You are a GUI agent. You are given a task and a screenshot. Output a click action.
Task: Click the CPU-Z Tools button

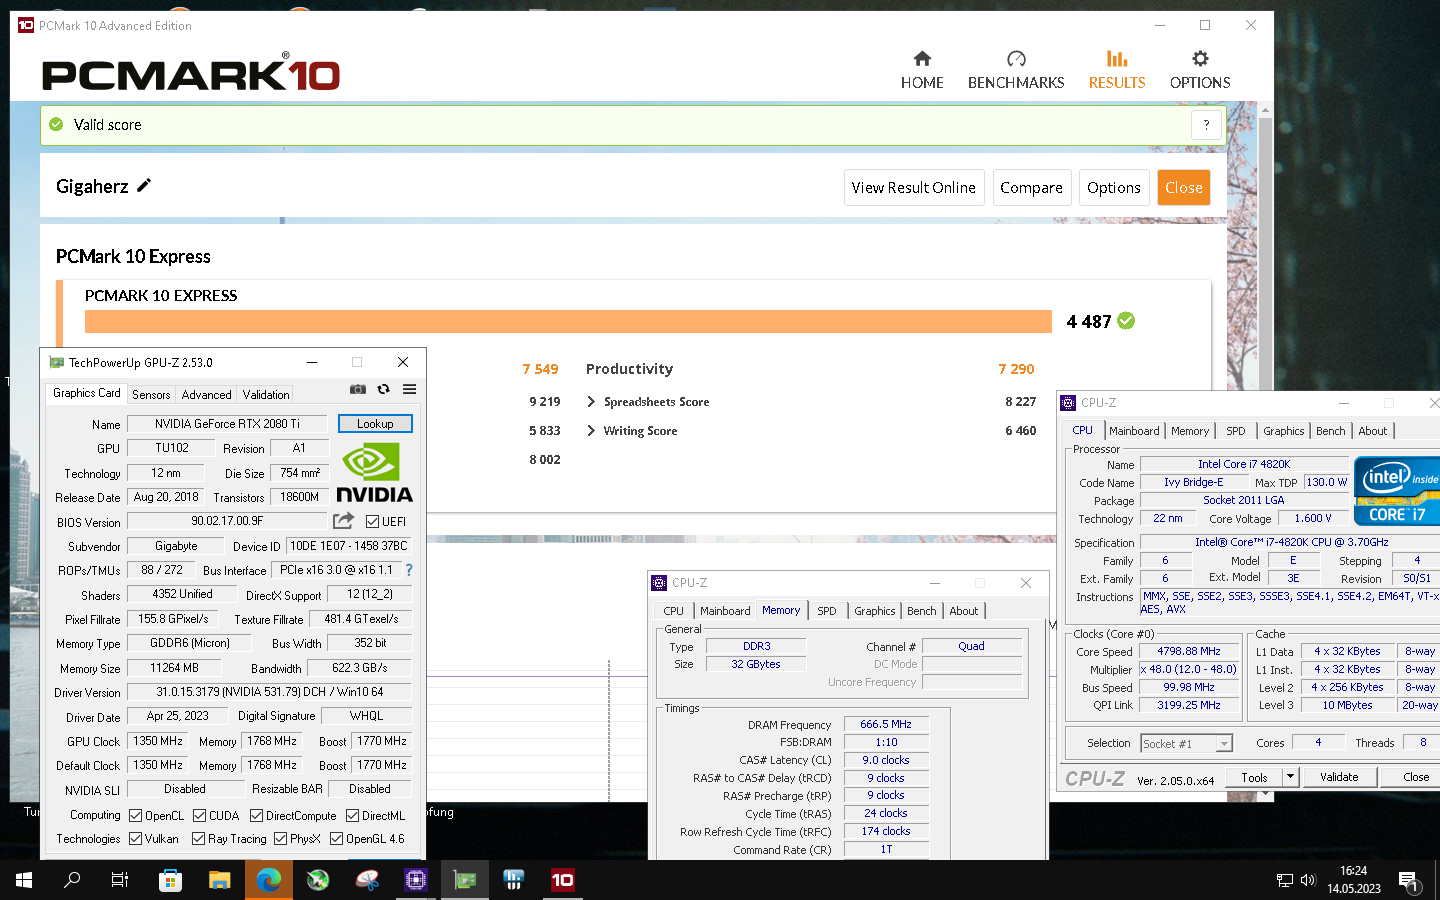[1254, 777]
